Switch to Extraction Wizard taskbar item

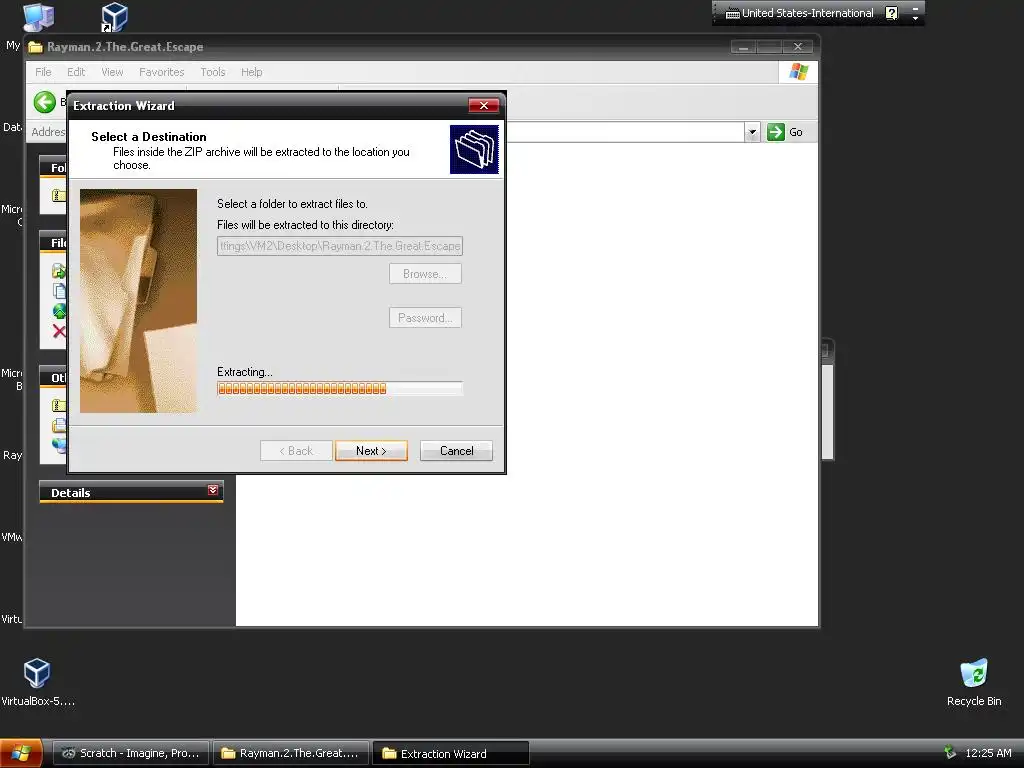click(451, 753)
